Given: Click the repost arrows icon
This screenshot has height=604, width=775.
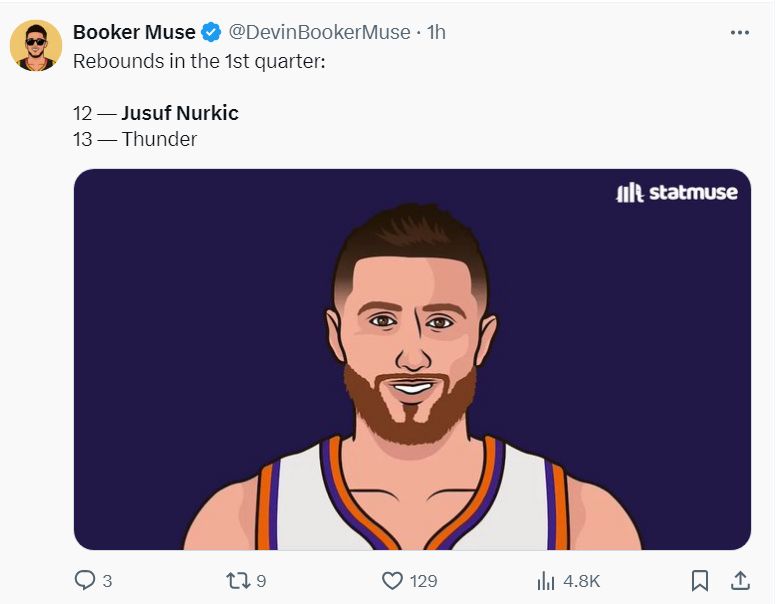Looking at the screenshot, I should pyautogui.click(x=237, y=580).
